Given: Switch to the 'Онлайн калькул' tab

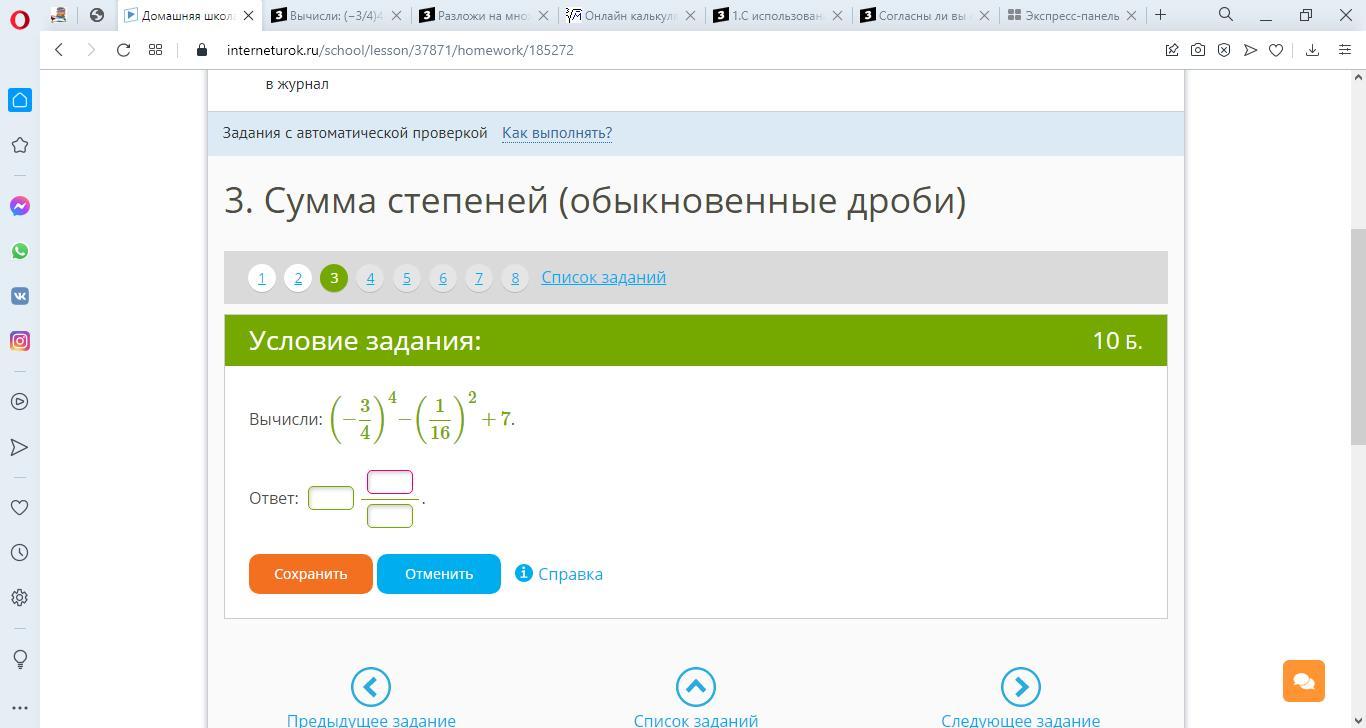Looking at the screenshot, I should coord(631,15).
